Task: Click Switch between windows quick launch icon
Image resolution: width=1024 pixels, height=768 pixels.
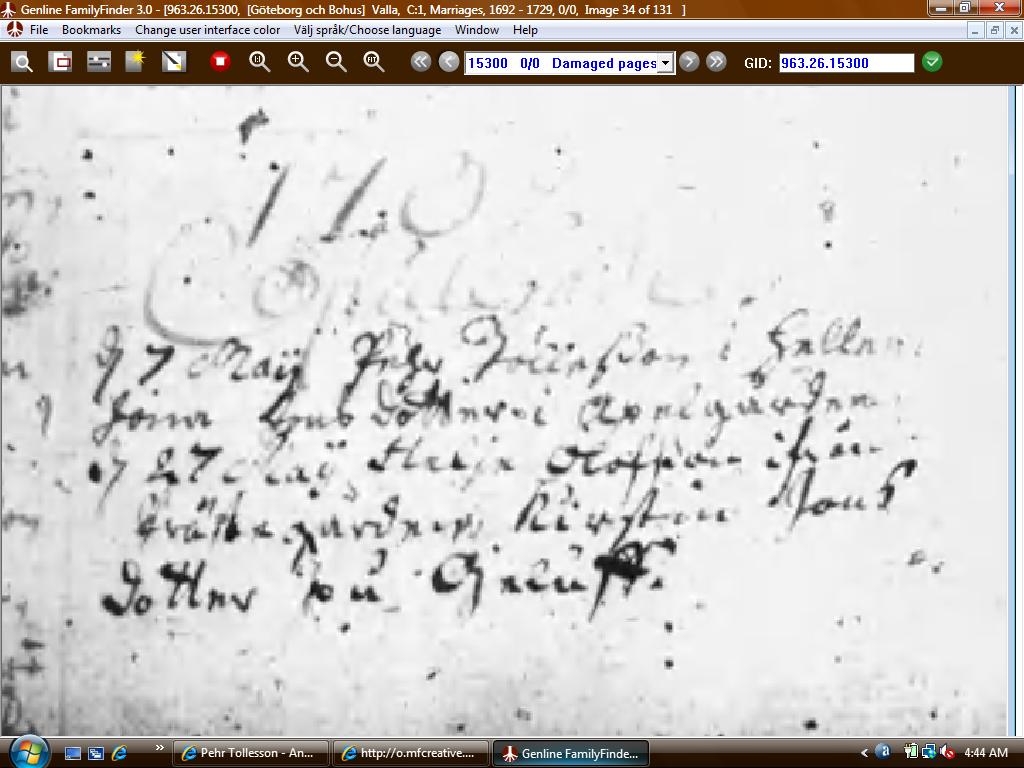Action: (96, 754)
